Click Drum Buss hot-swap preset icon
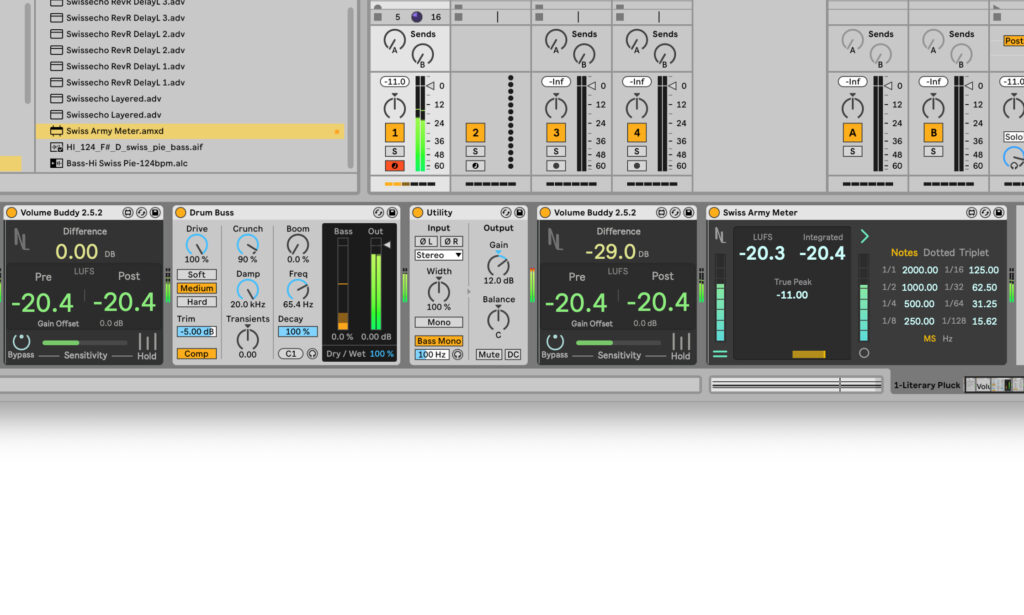 pyautogui.click(x=378, y=213)
